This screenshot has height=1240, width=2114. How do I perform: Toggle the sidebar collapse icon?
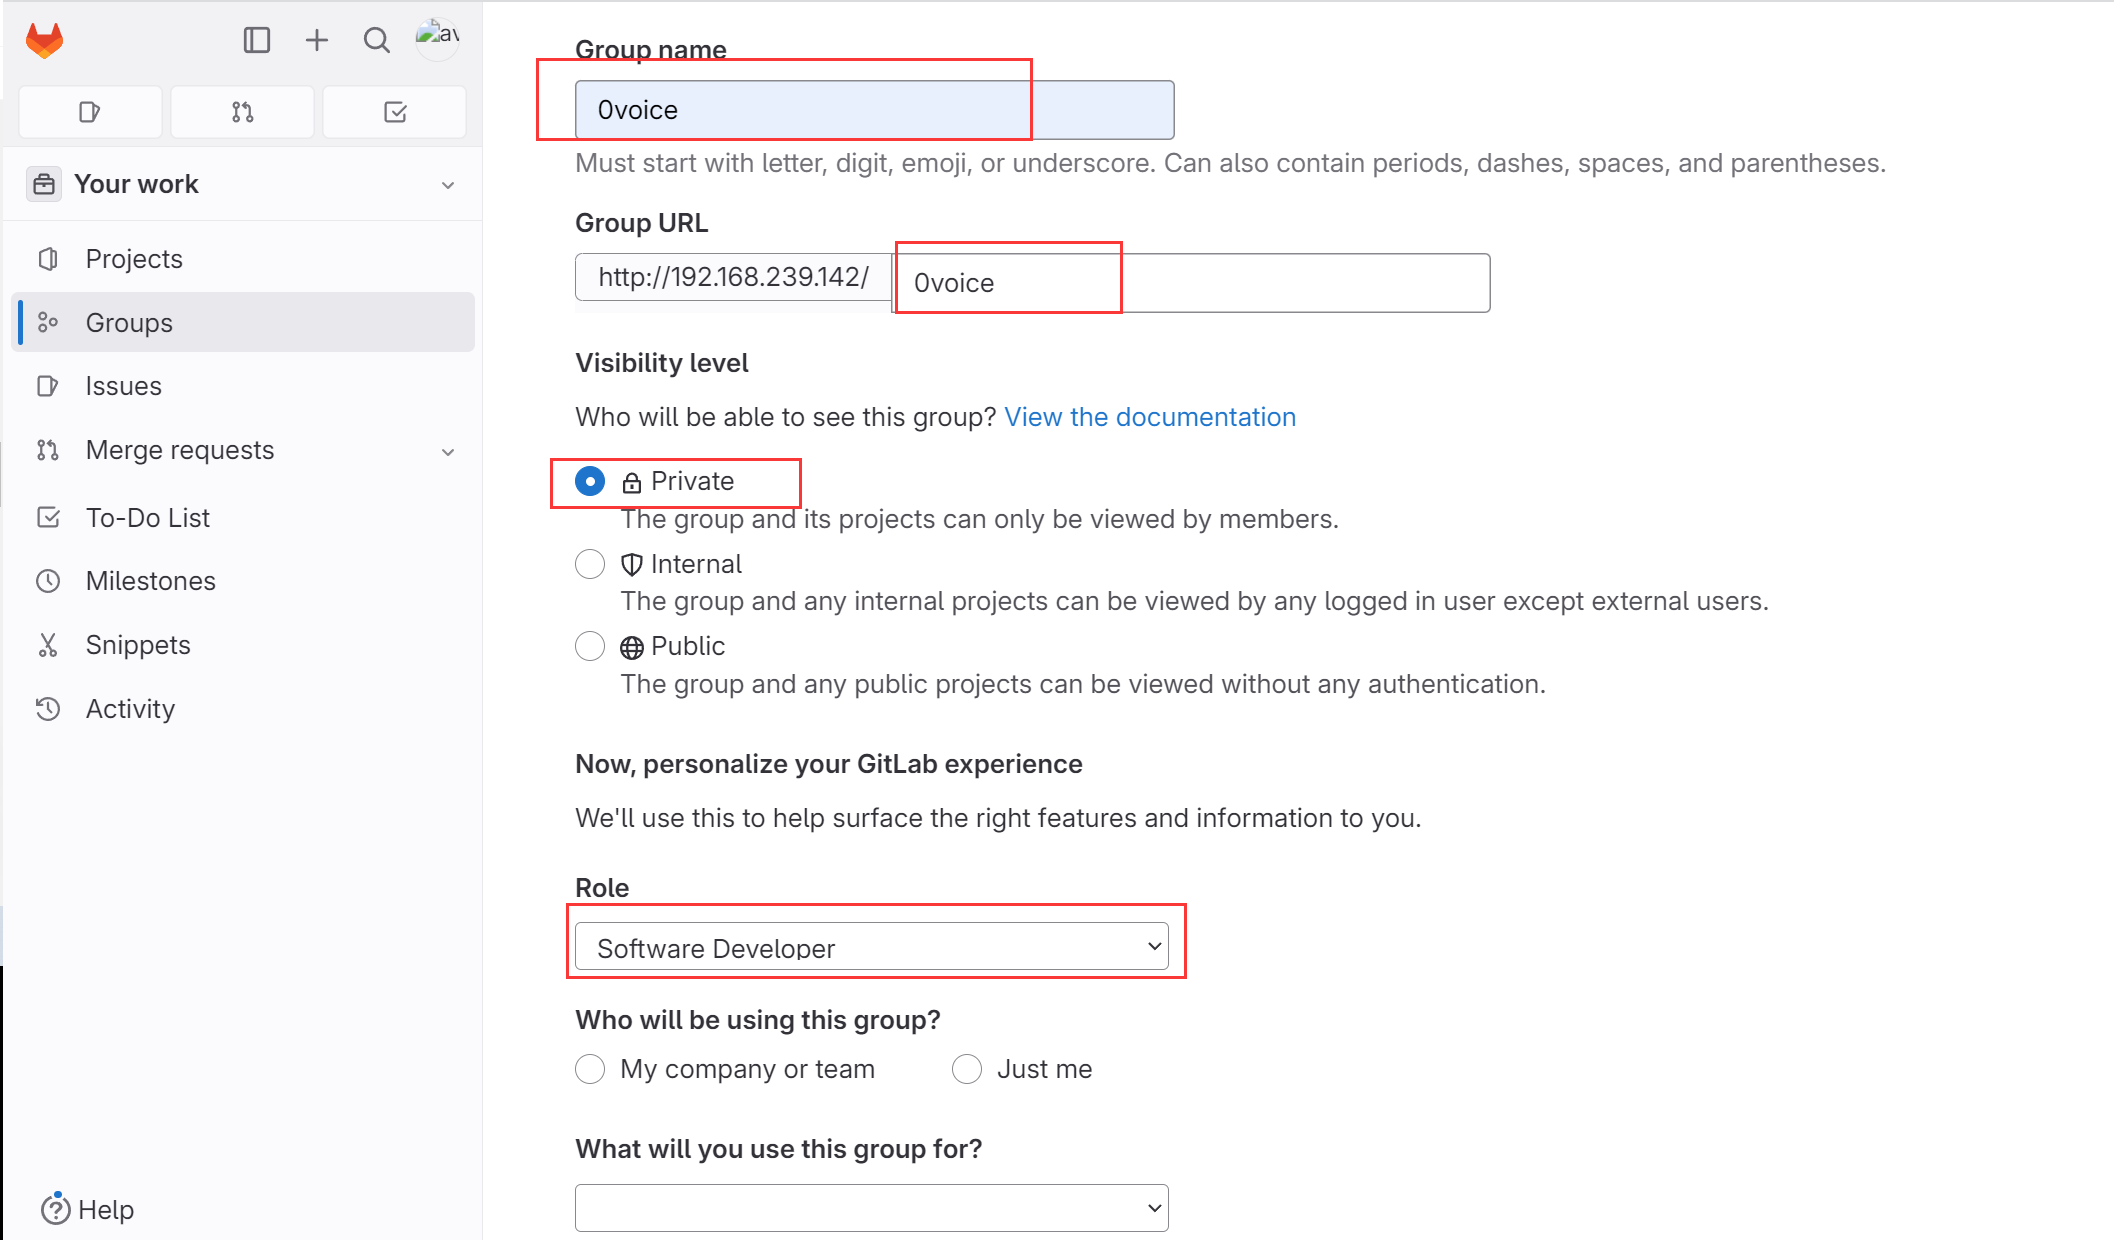point(256,40)
